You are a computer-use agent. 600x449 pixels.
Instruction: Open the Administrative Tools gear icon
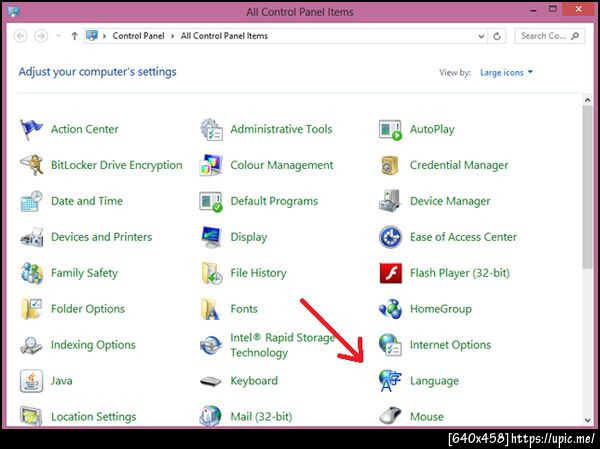(211, 129)
